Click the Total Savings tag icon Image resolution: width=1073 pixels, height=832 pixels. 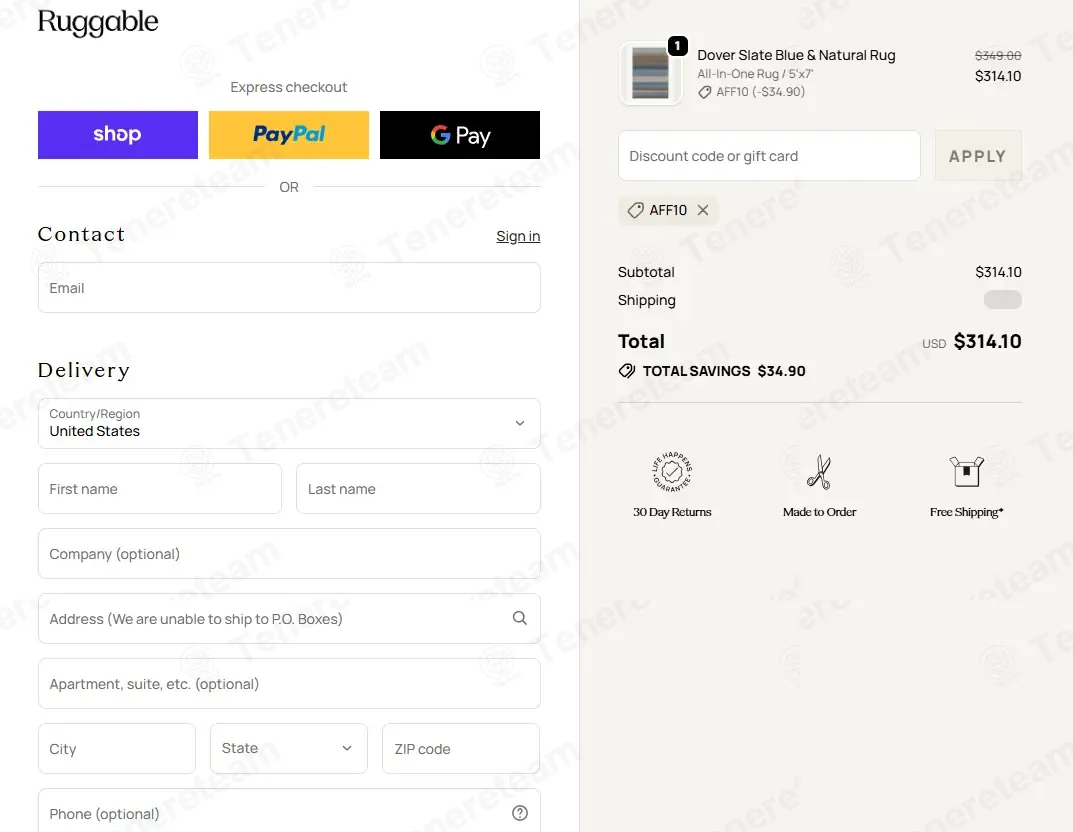click(x=627, y=371)
